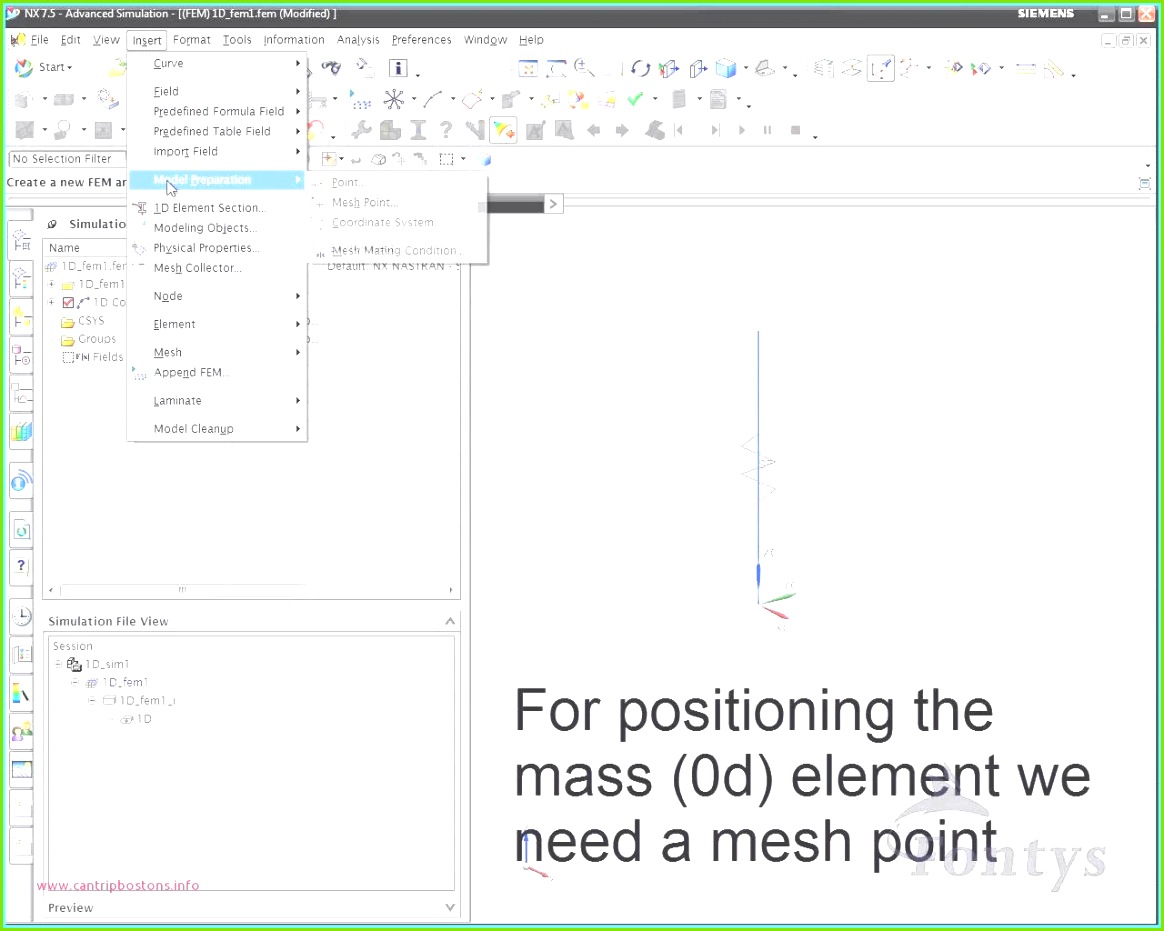Click the question mark toolbar icon

[445, 130]
